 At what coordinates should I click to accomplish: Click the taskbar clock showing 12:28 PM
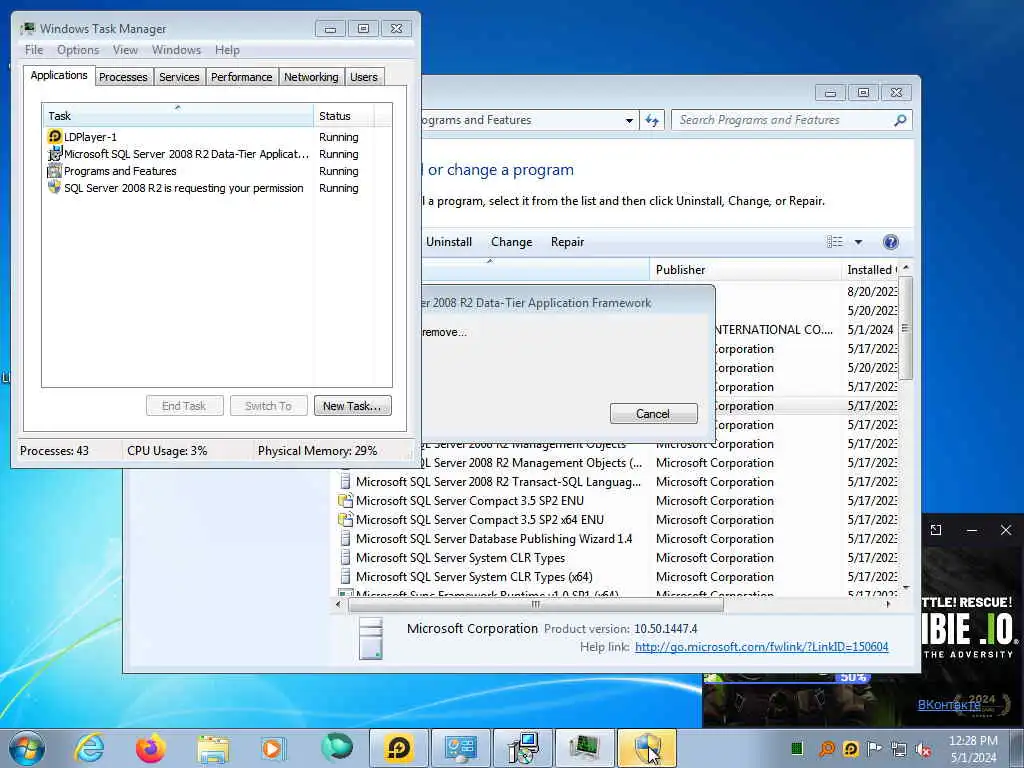973,749
